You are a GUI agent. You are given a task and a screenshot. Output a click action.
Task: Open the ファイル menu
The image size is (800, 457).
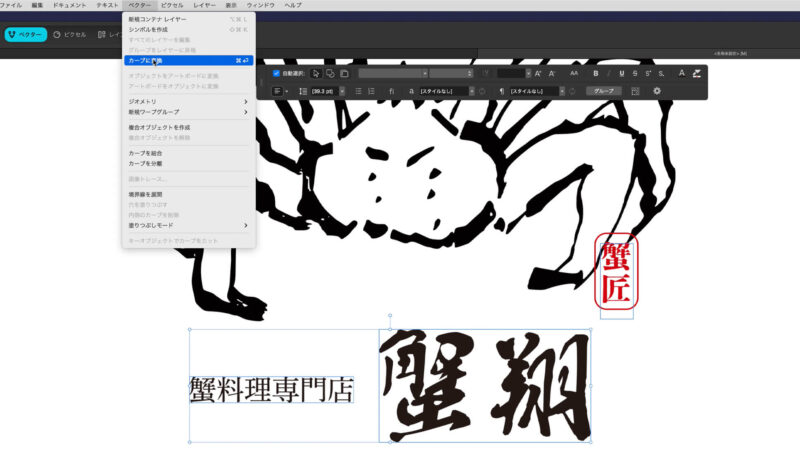(x=11, y=5)
